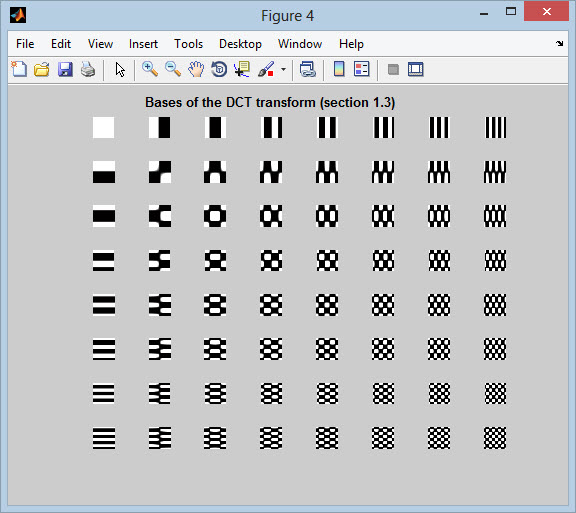Activate the Zoom Out magnifier tool

(173, 69)
